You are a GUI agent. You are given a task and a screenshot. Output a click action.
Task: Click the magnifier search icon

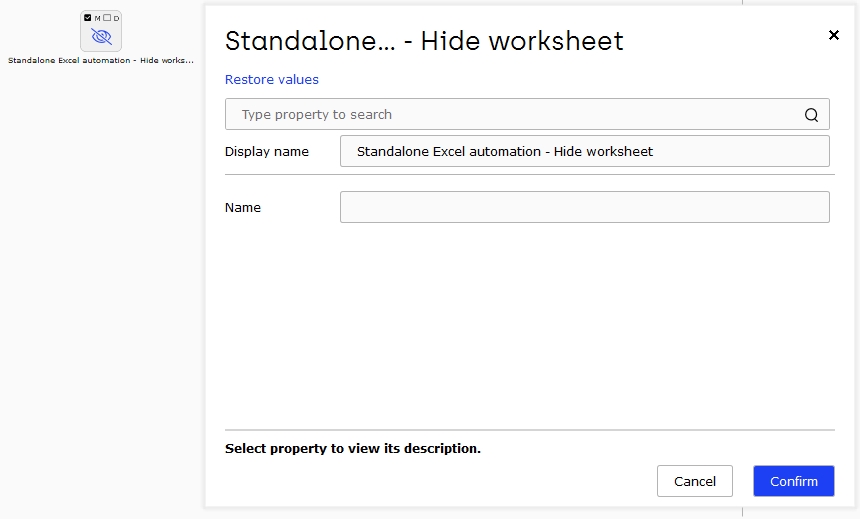811,115
